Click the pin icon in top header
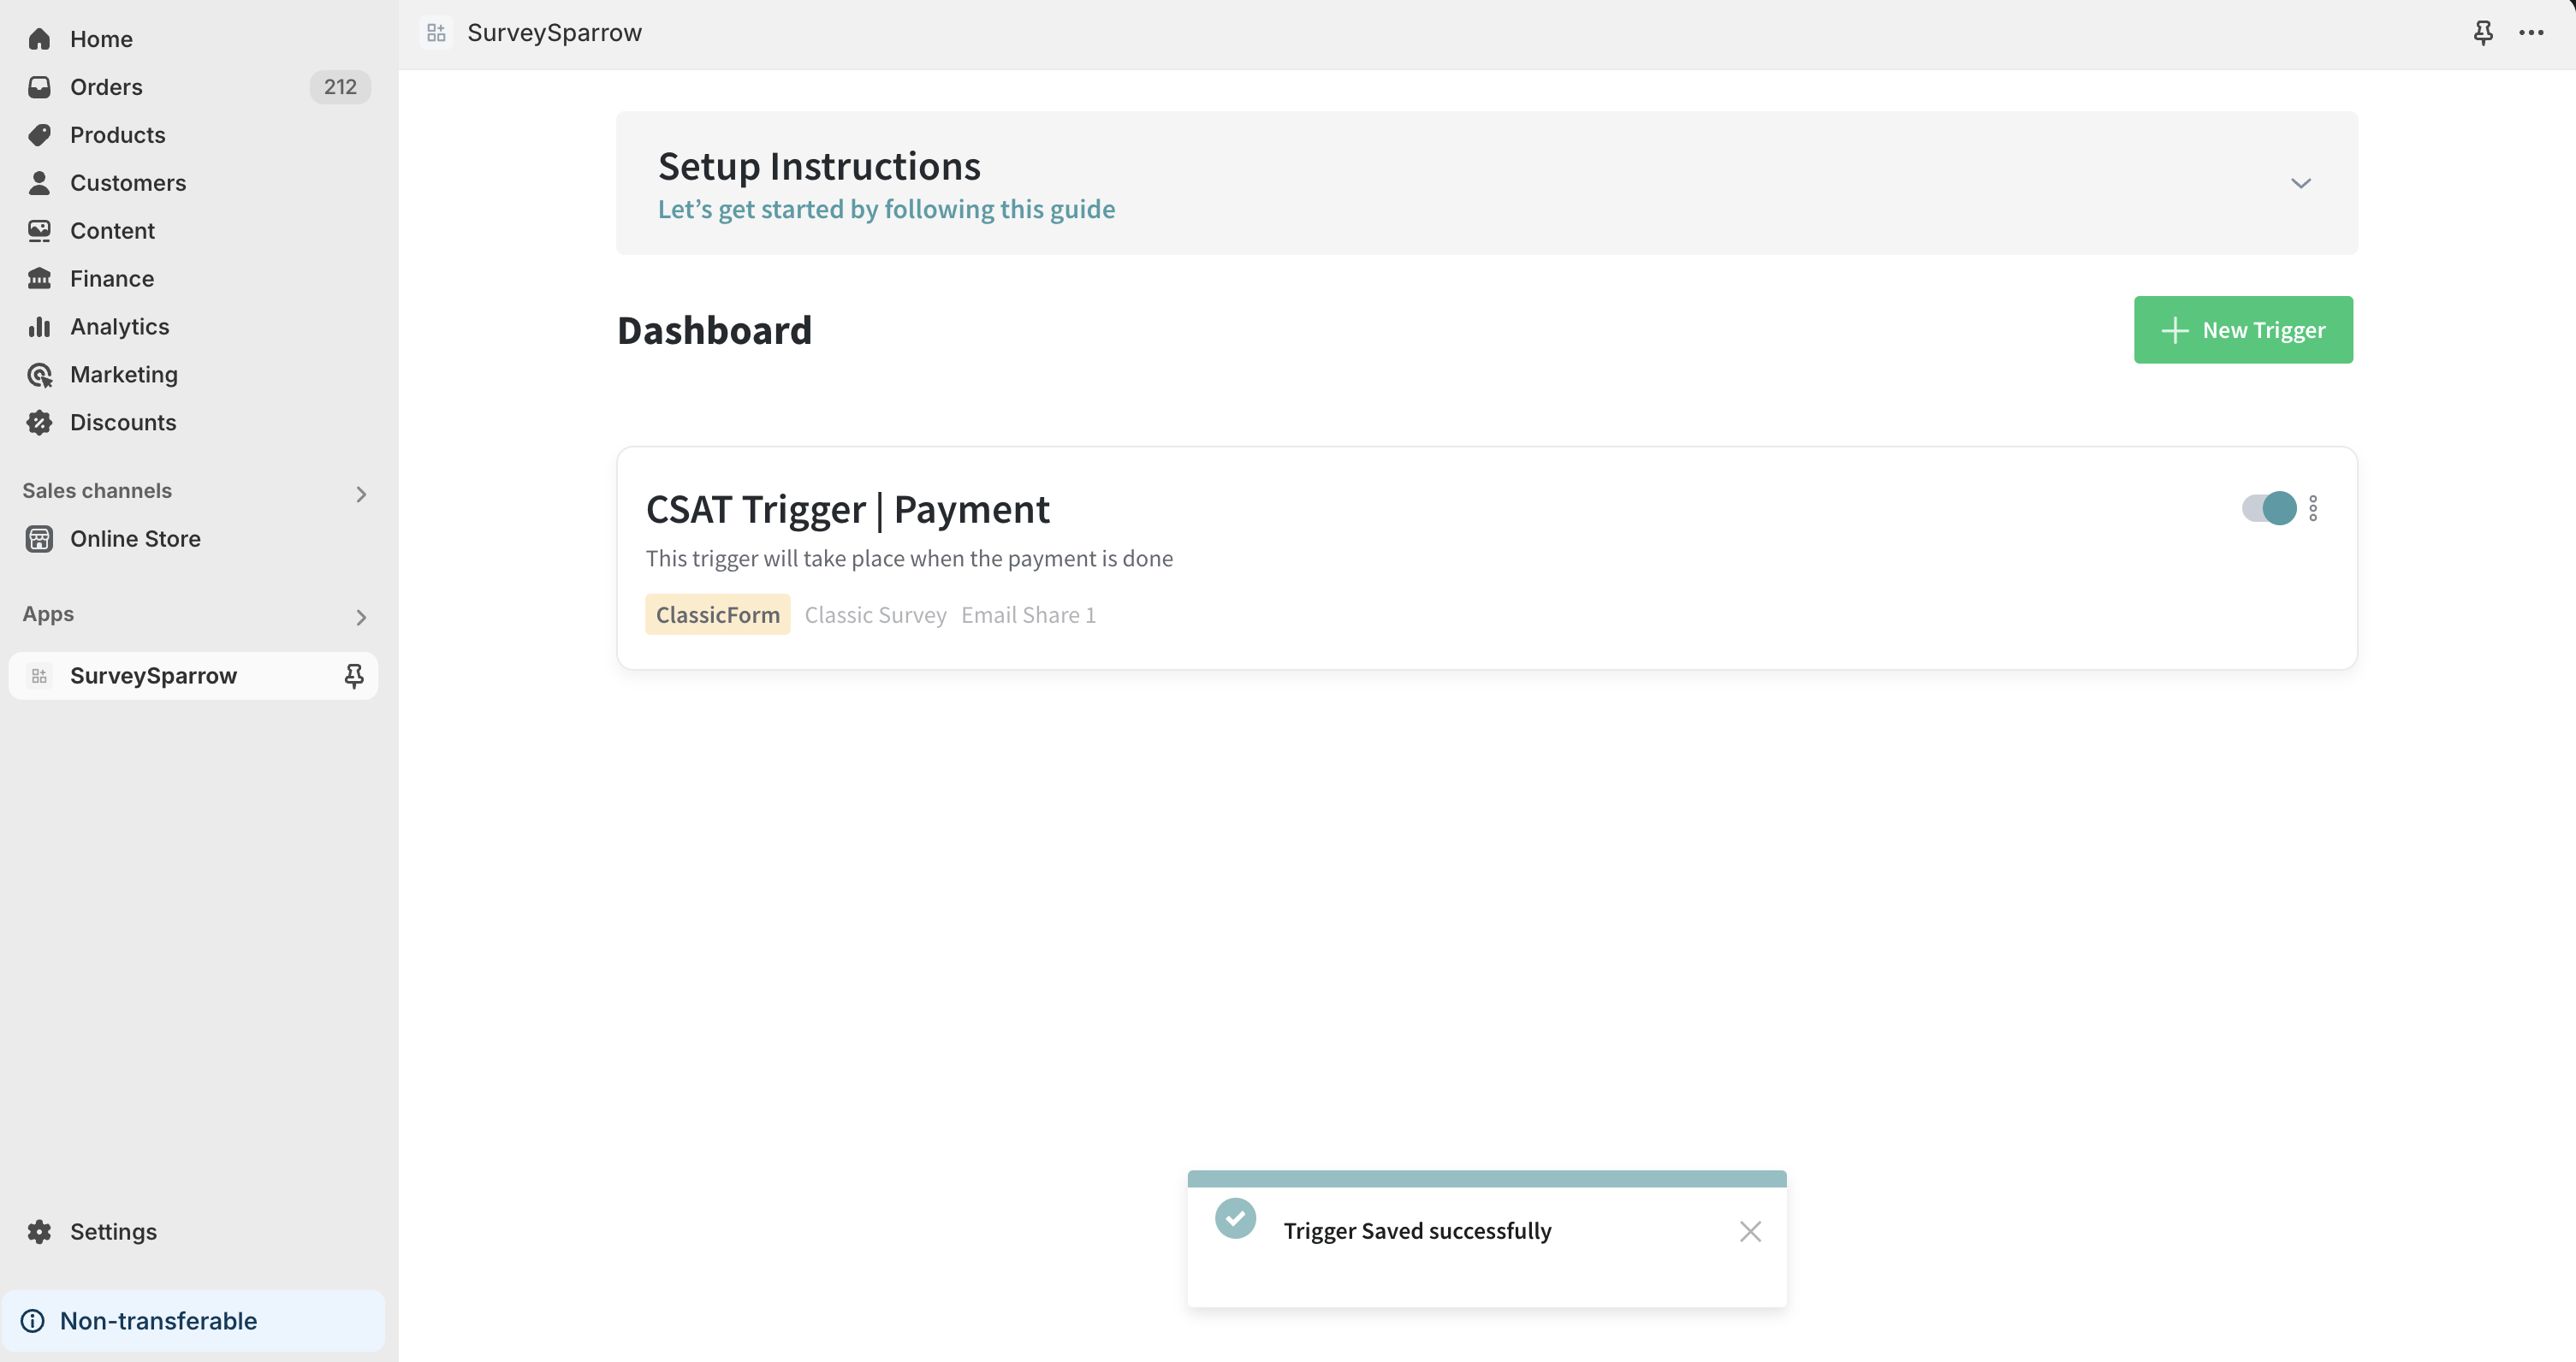The image size is (2576, 1362). pyautogui.click(x=2482, y=33)
